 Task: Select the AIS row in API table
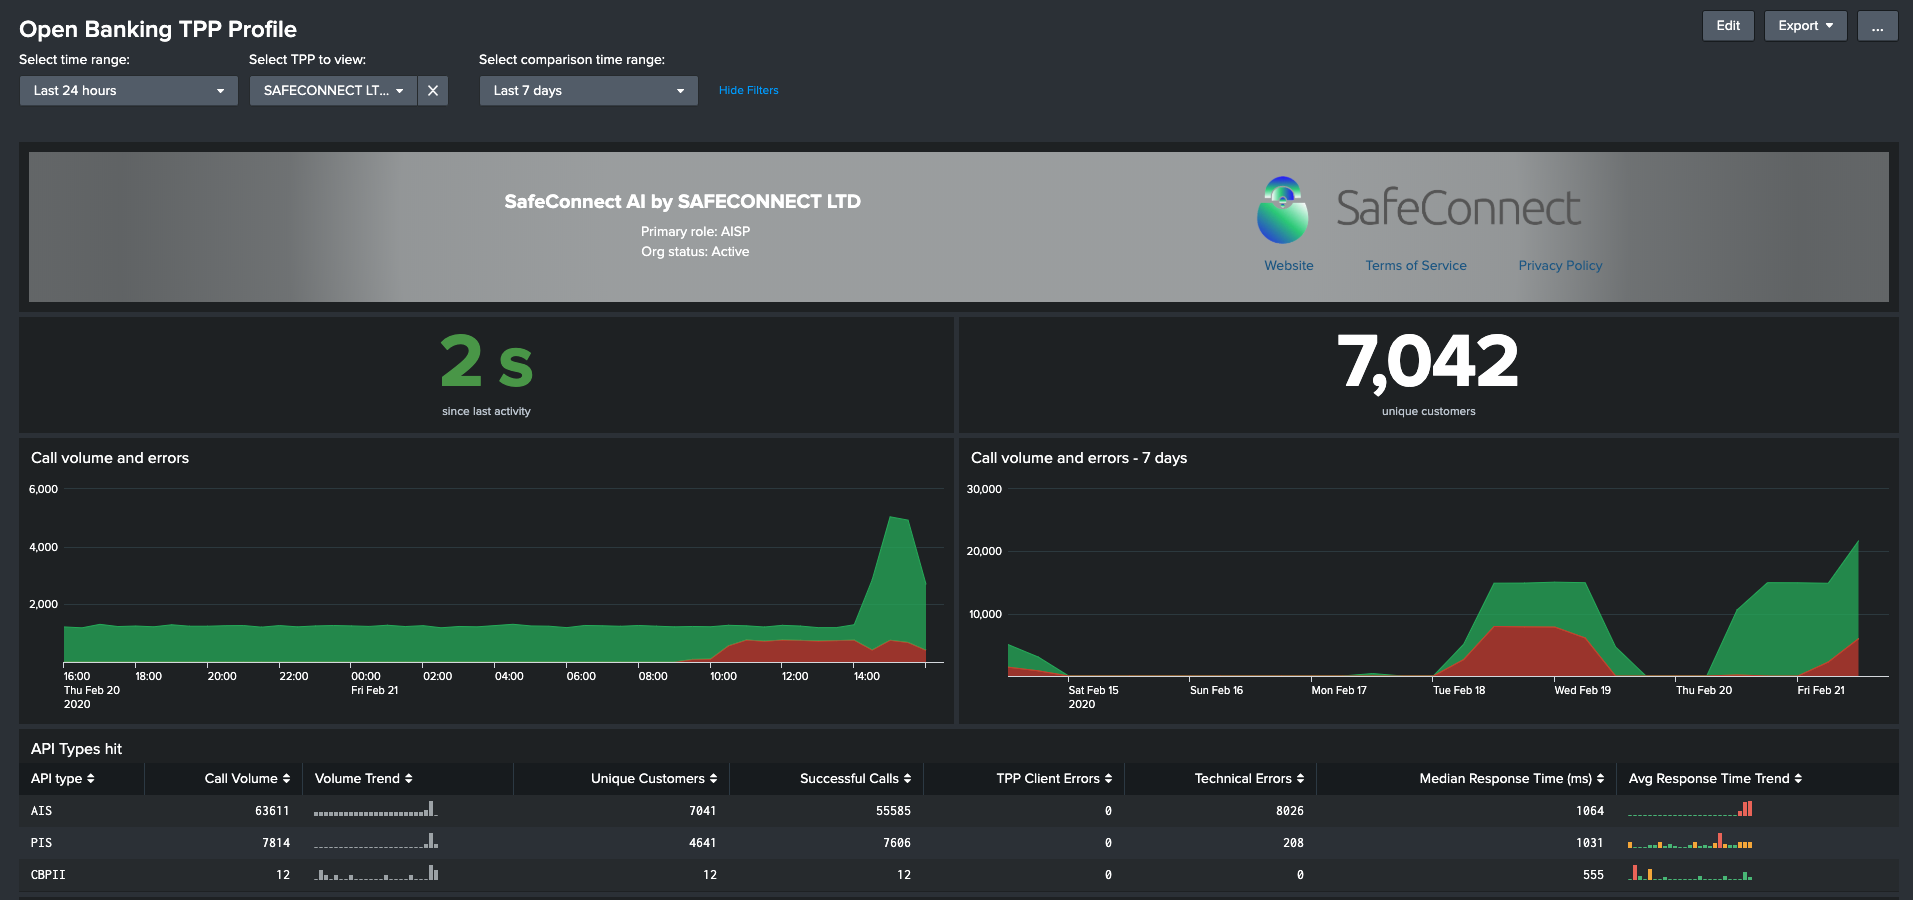pos(41,811)
